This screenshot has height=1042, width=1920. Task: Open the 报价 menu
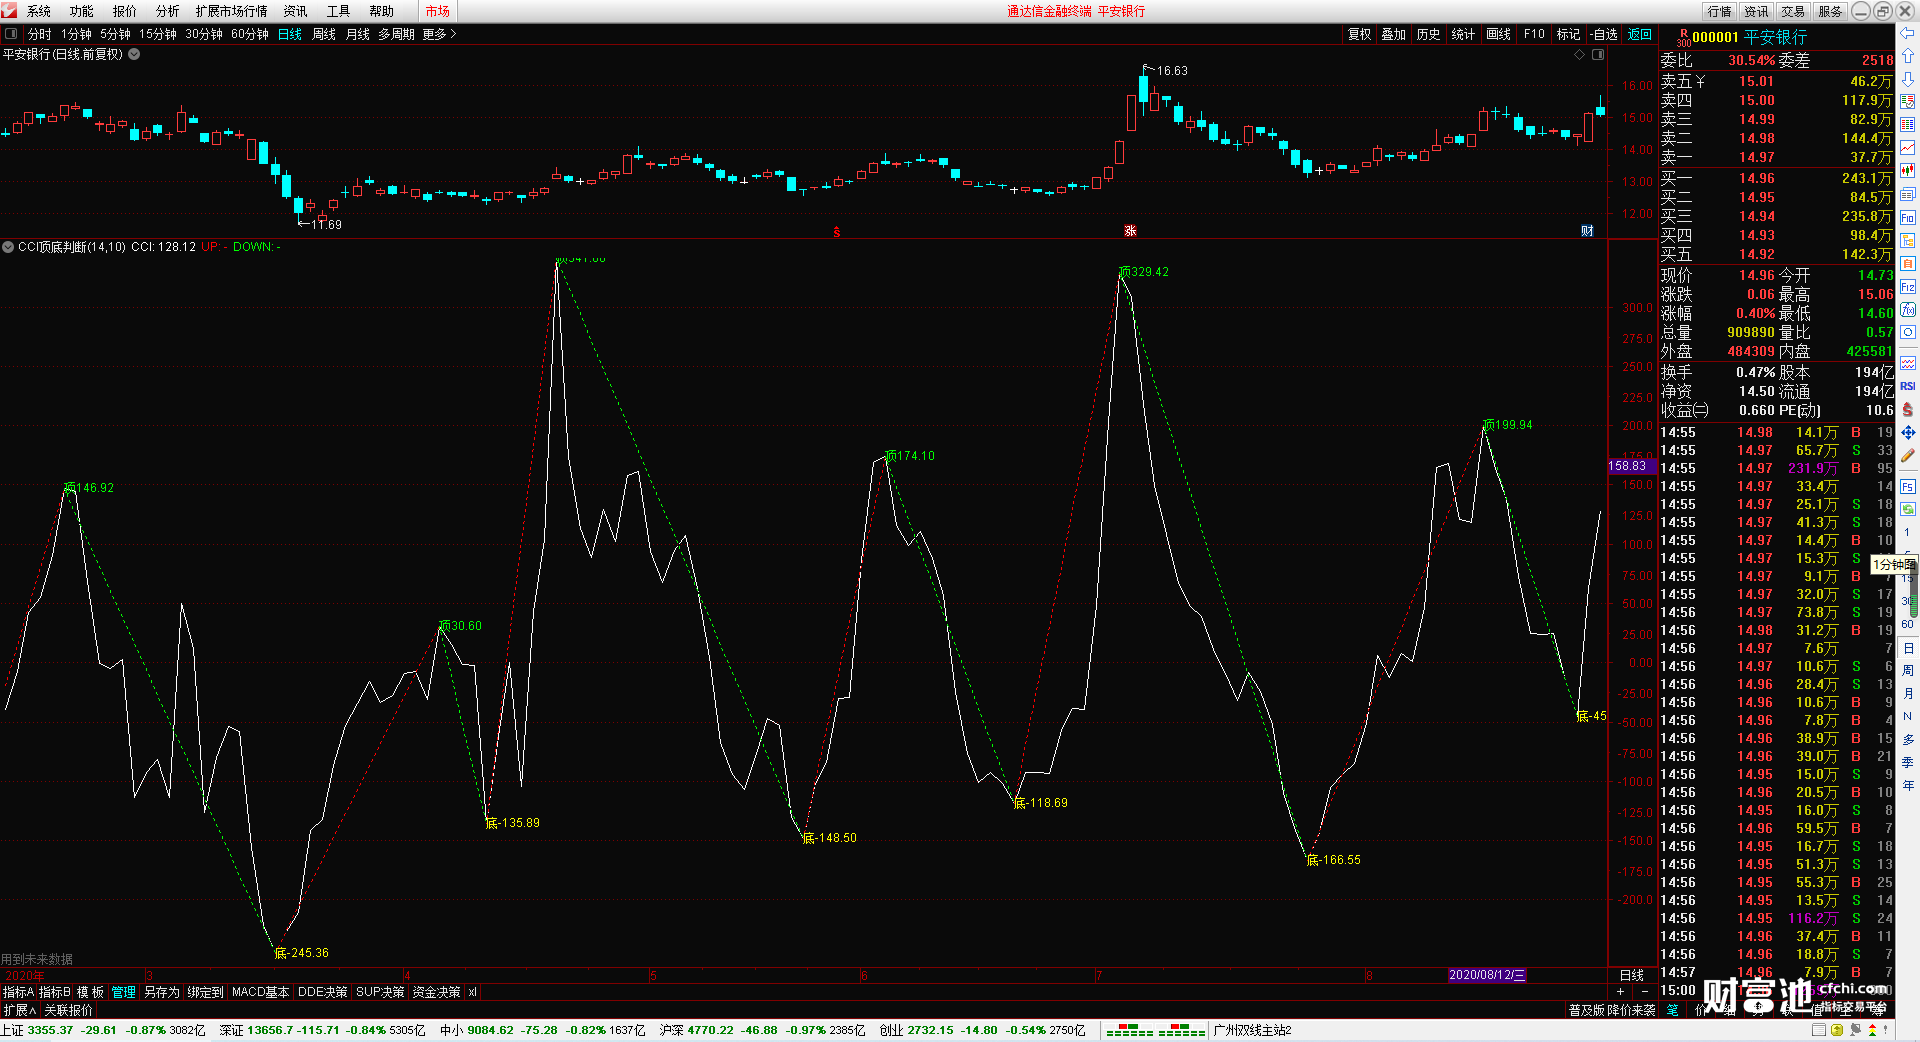coord(125,11)
